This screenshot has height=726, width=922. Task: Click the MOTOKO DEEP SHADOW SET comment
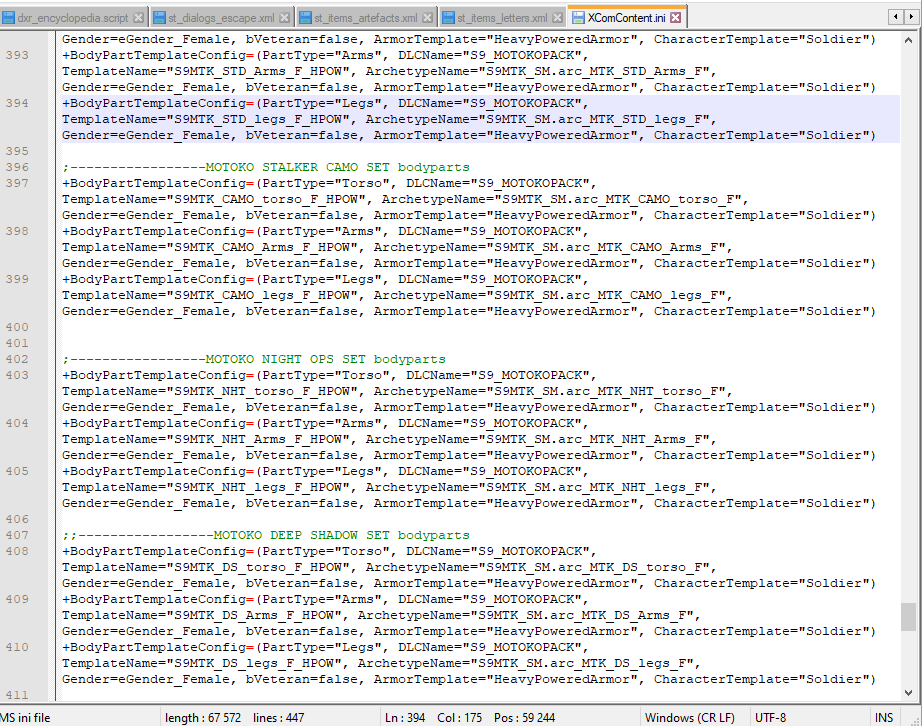266,535
